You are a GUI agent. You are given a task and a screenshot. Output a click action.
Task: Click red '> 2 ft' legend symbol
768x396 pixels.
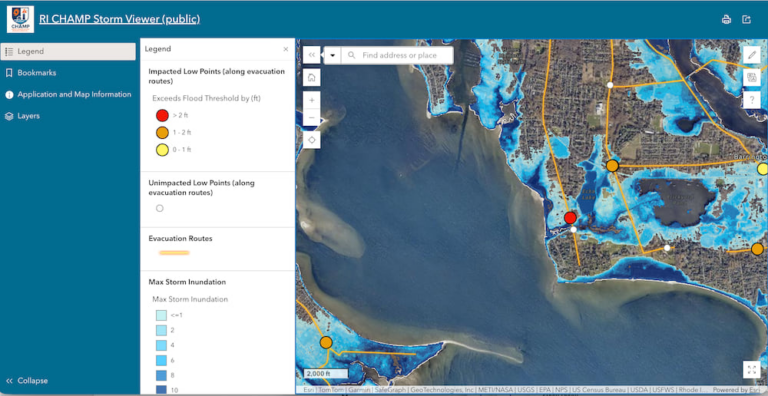(x=162, y=115)
